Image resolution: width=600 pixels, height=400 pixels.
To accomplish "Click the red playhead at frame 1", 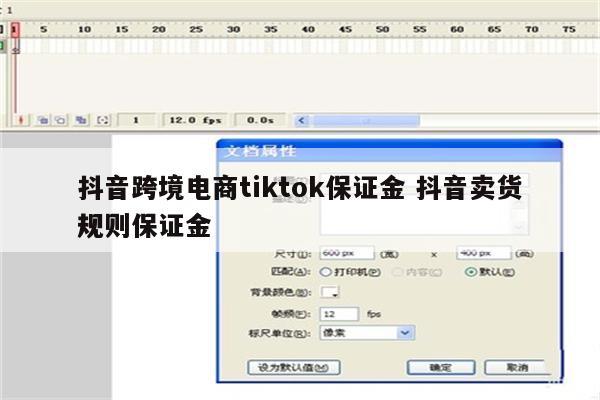I will (15, 30).
